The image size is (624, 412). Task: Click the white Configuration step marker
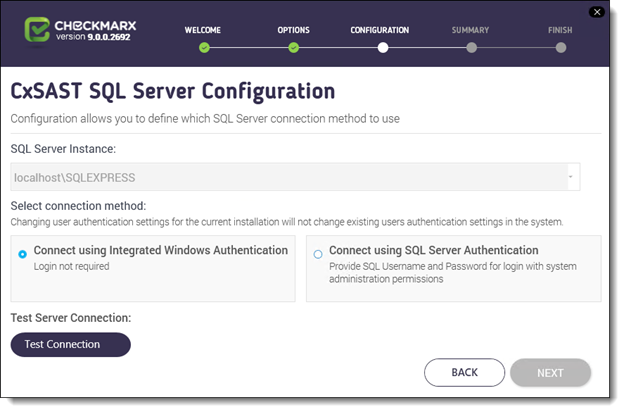(383, 48)
